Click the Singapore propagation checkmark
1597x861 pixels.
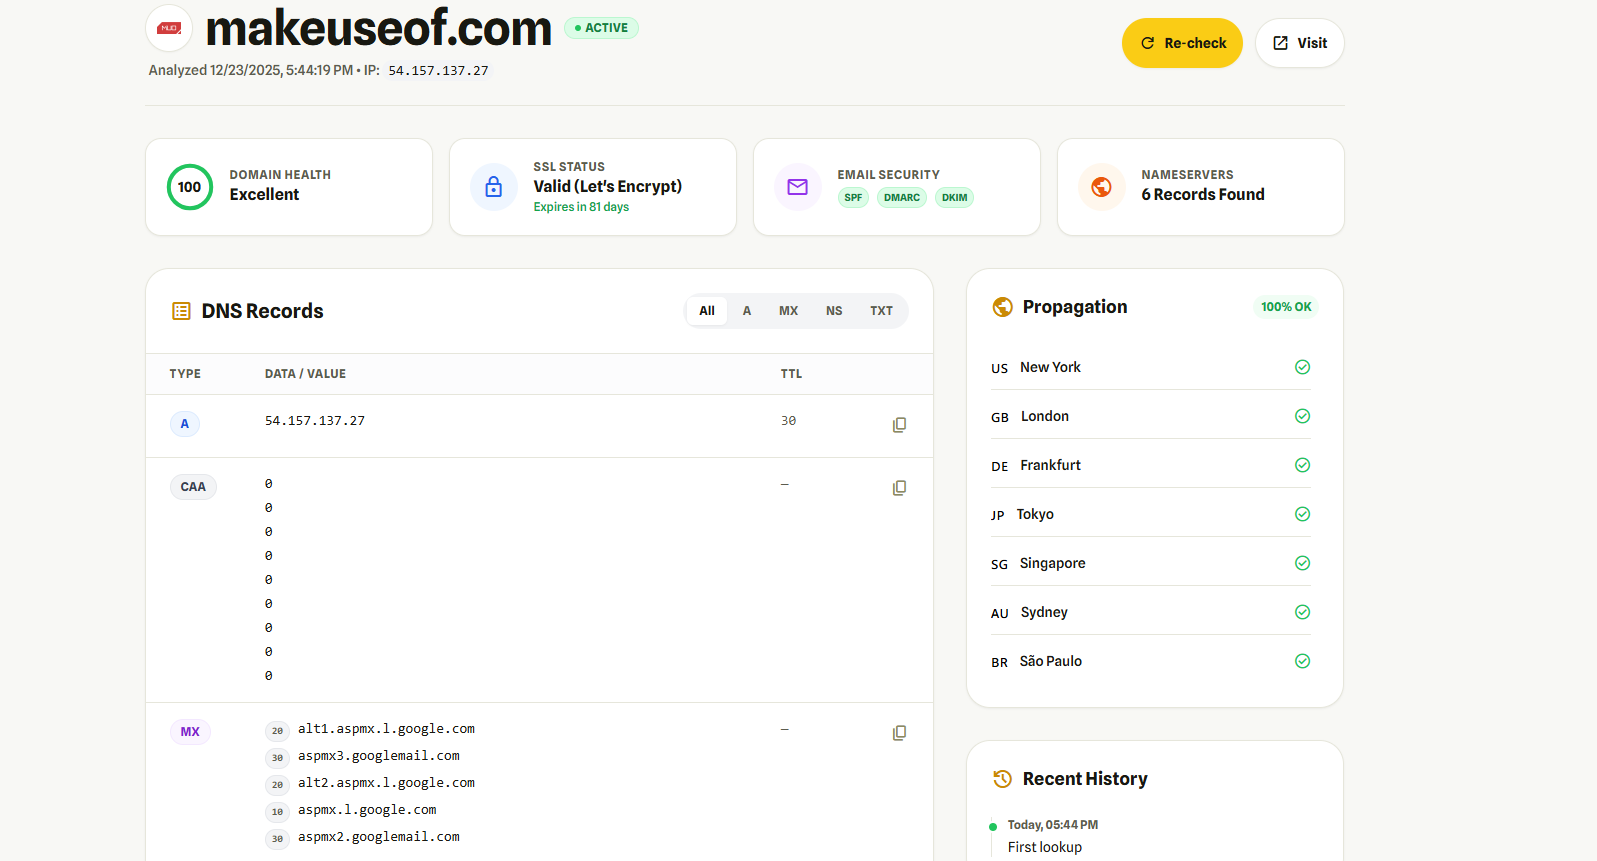1303,563
